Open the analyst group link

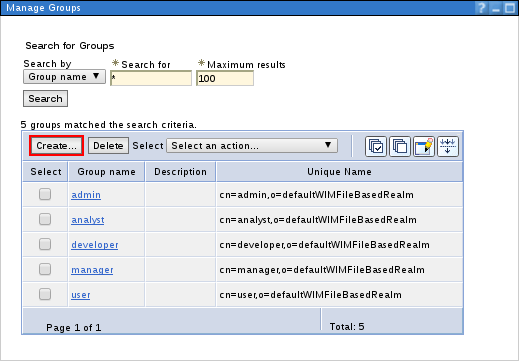88,220
